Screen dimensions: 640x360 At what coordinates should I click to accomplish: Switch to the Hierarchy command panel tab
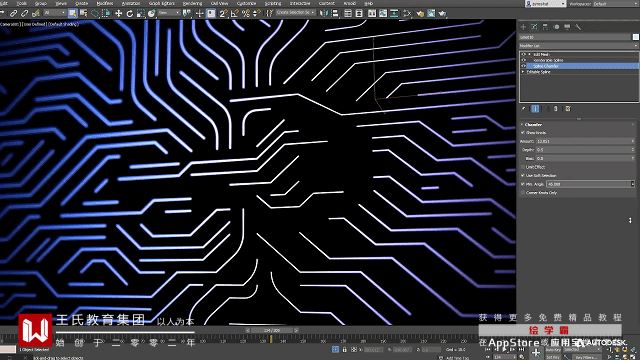pos(545,27)
